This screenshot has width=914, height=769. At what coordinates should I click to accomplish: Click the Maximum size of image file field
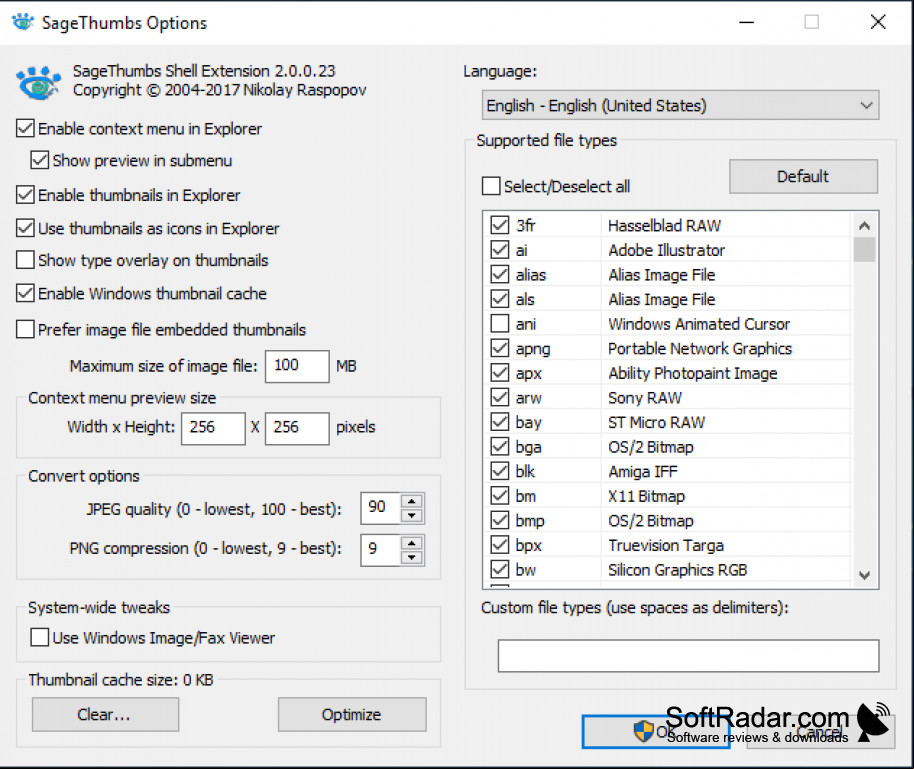coord(297,366)
